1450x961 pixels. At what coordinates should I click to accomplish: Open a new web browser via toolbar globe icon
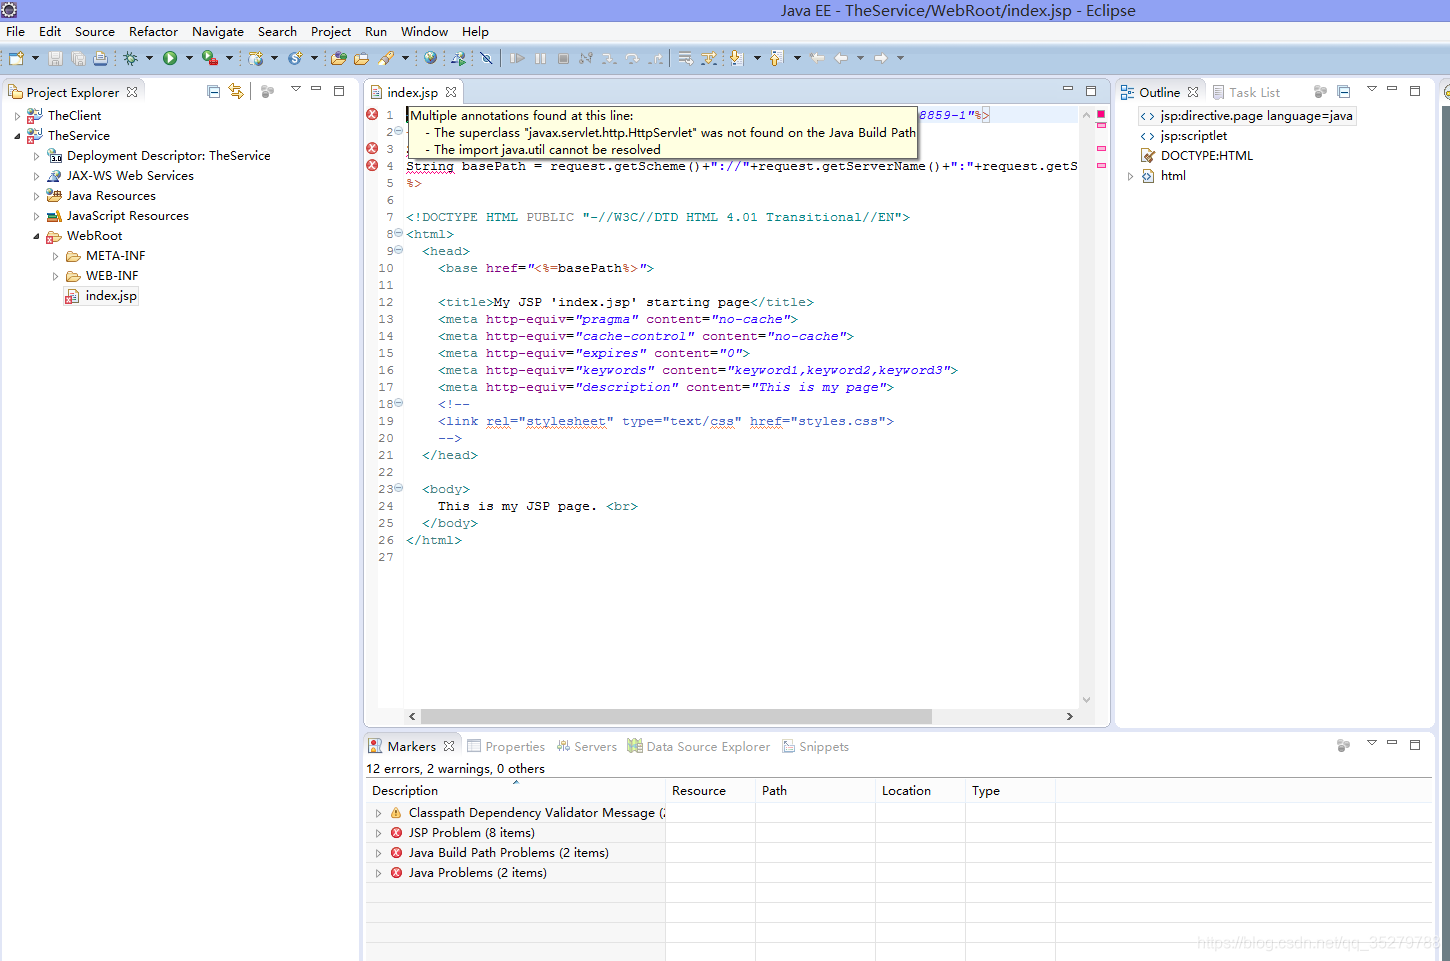(429, 57)
